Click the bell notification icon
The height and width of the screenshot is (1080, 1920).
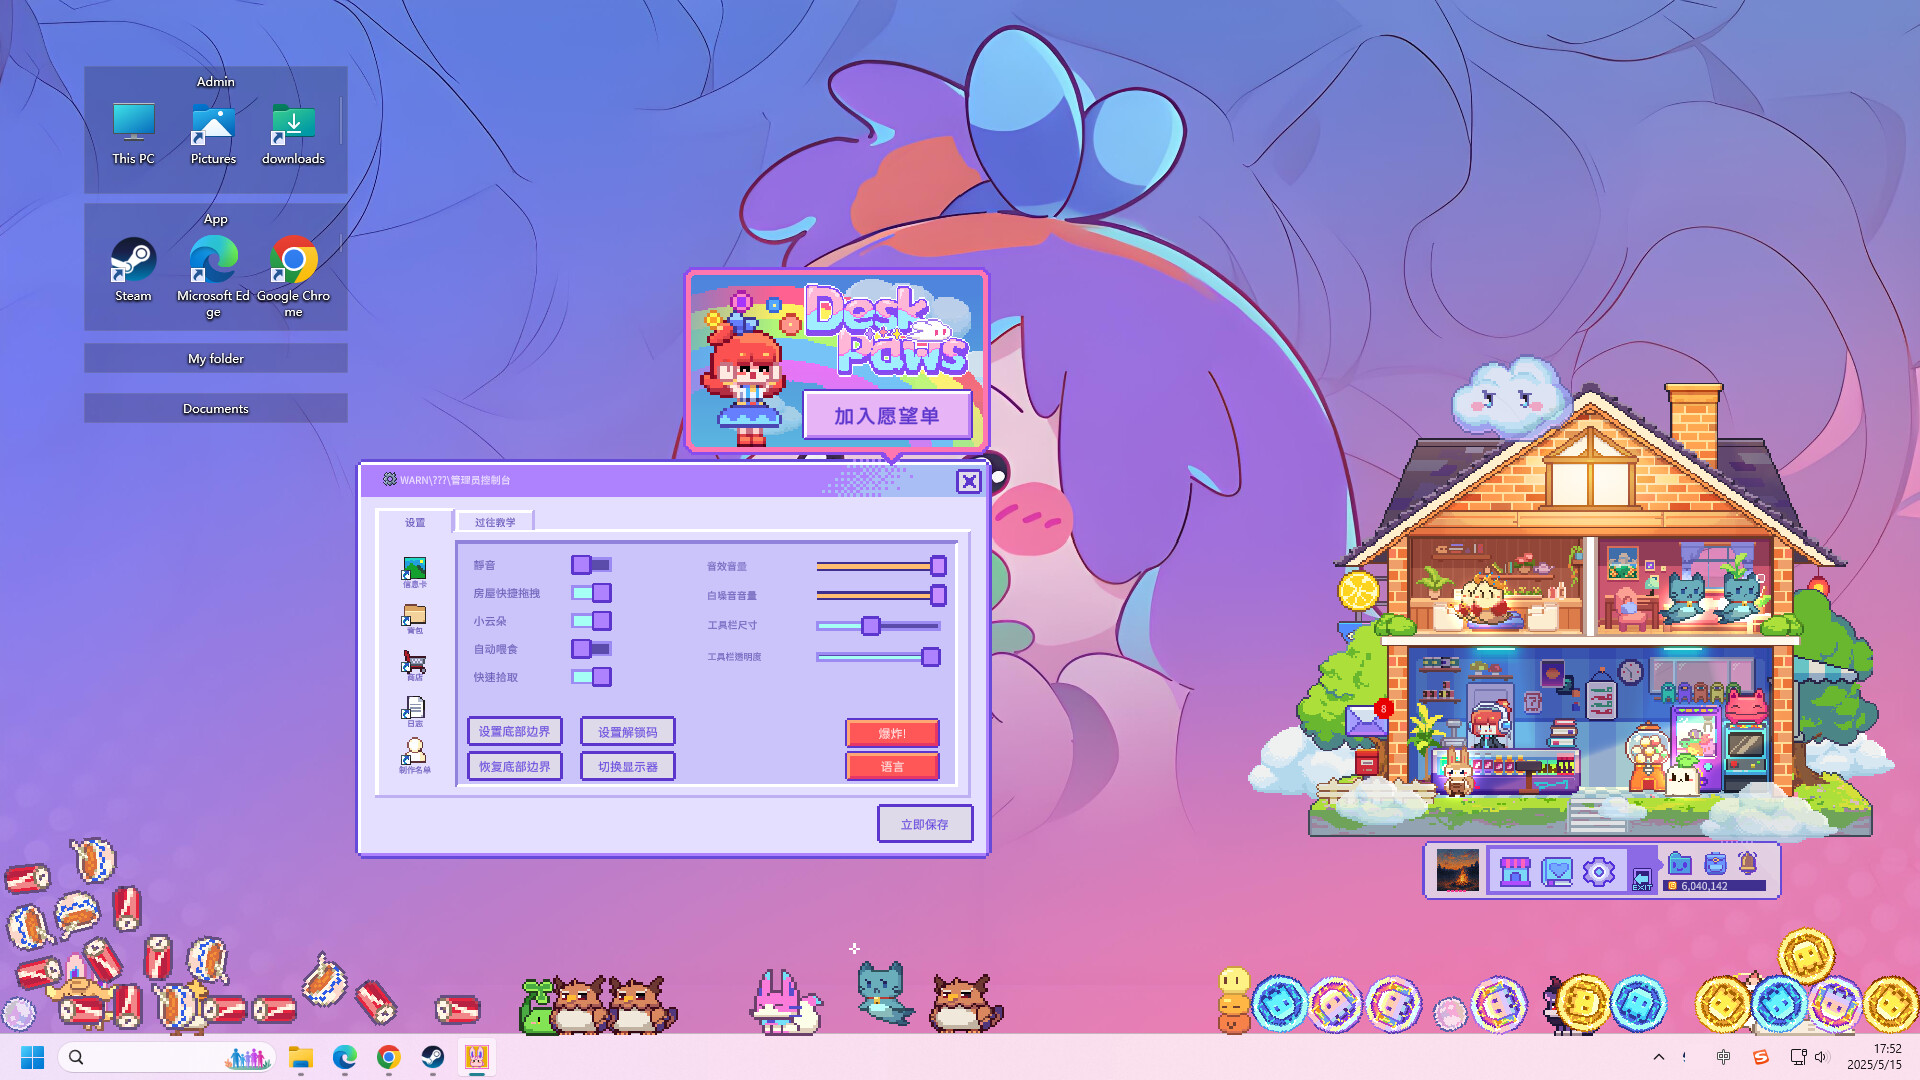1748,863
